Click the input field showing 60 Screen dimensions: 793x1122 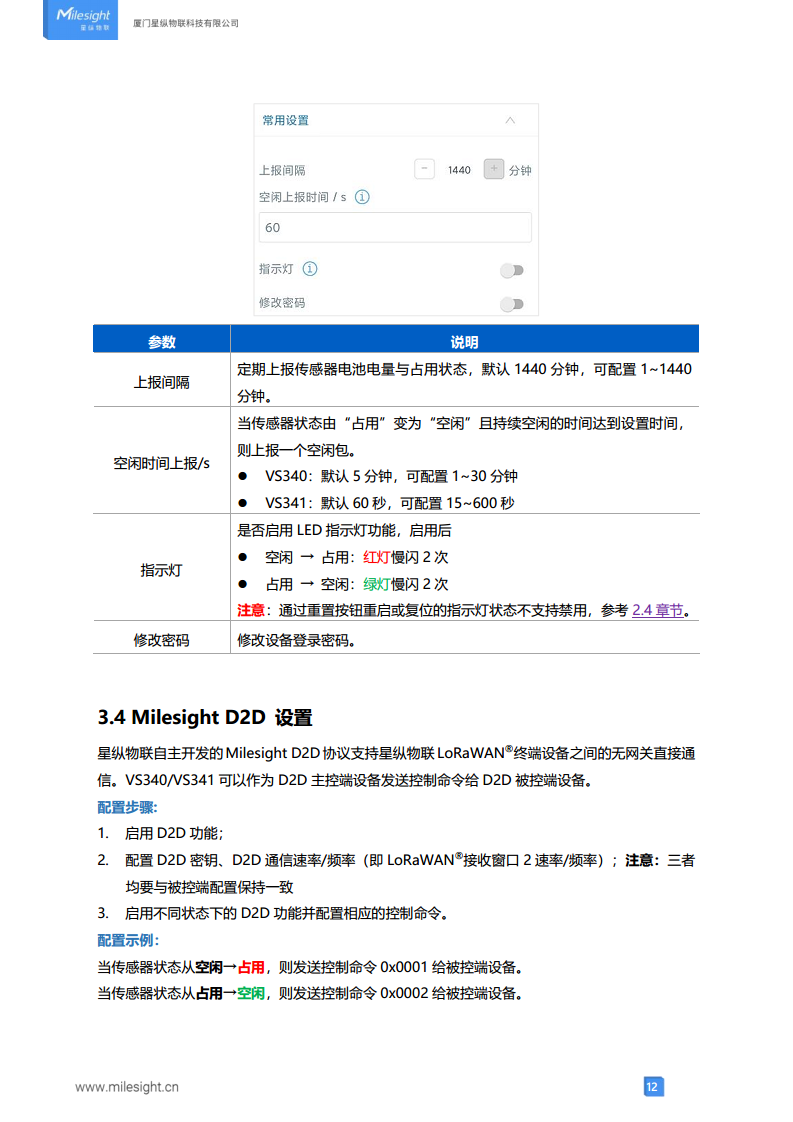coord(395,228)
